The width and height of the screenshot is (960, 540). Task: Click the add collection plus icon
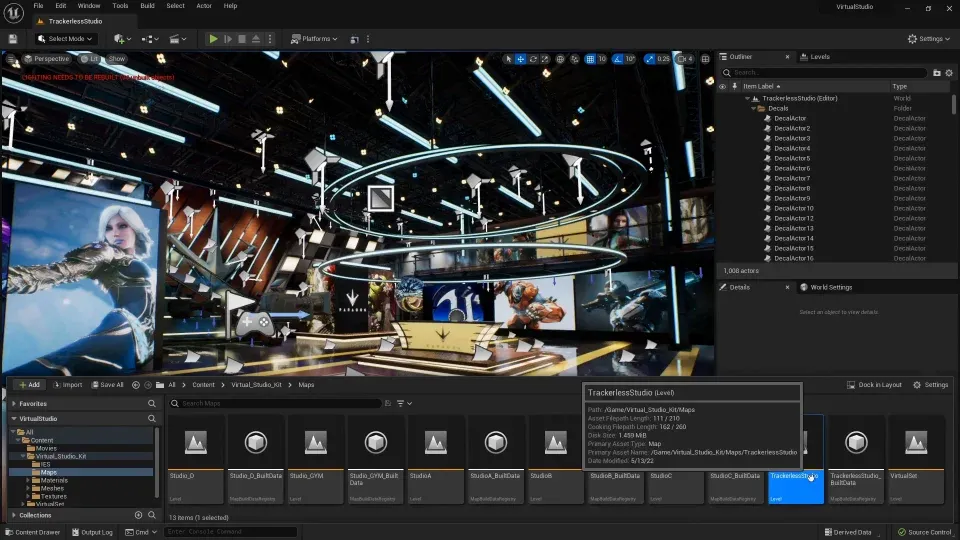point(138,515)
